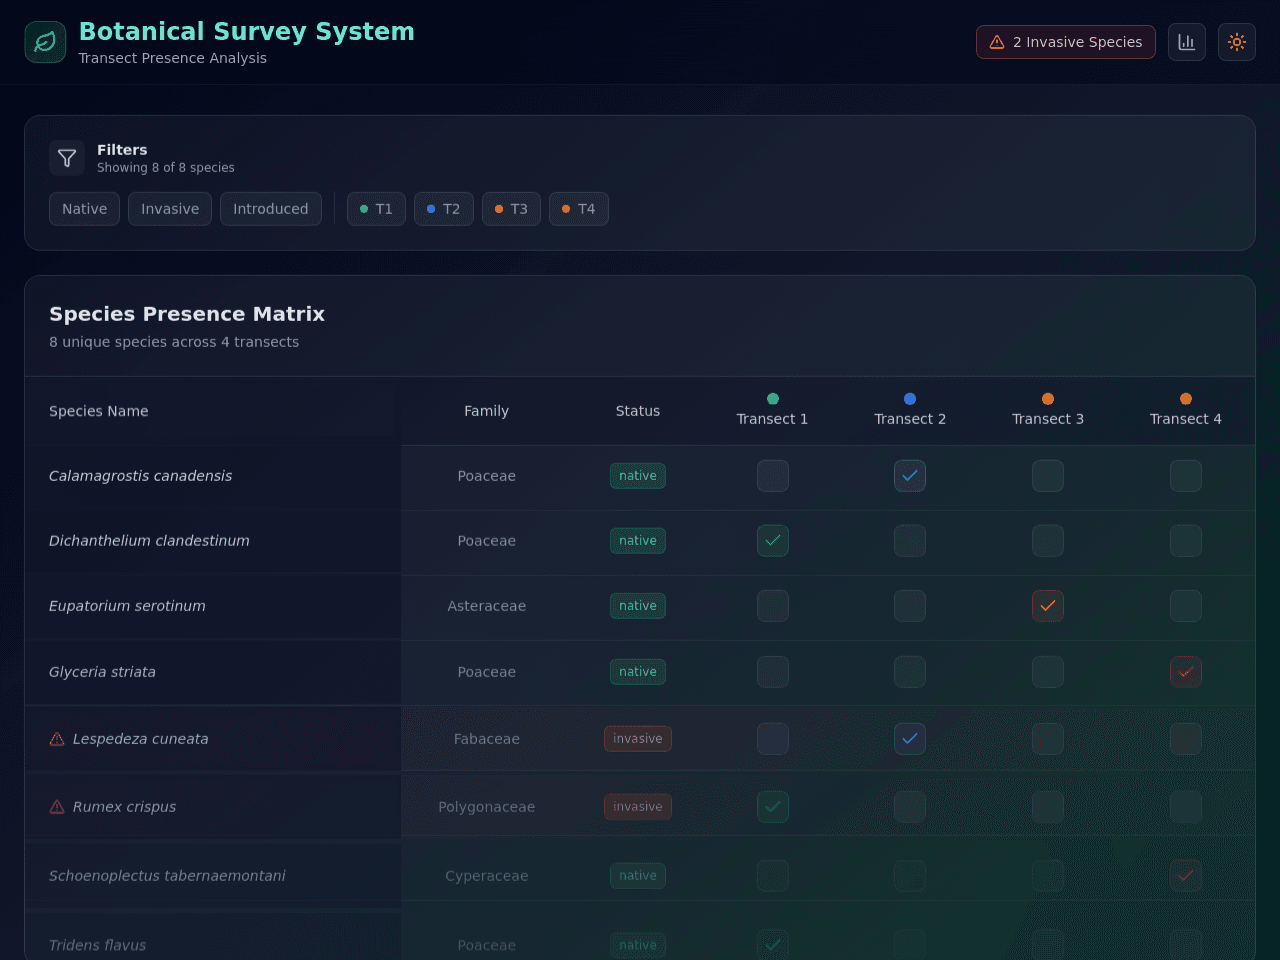This screenshot has height=960, width=1280.
Task: Check Transect 1 for Lespedeza cuneata
Action: (x=773, y=739)
